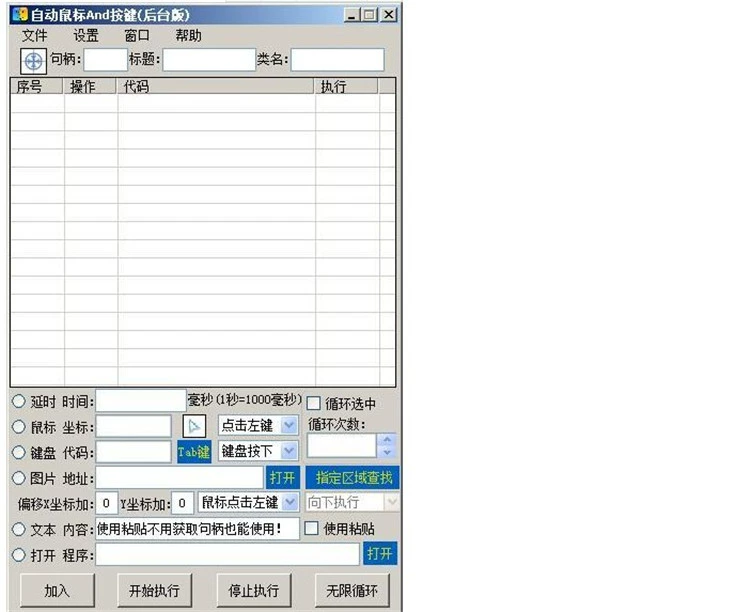
Task: Click the 偏移X坐标加 input field
Action: coord(107,503)
